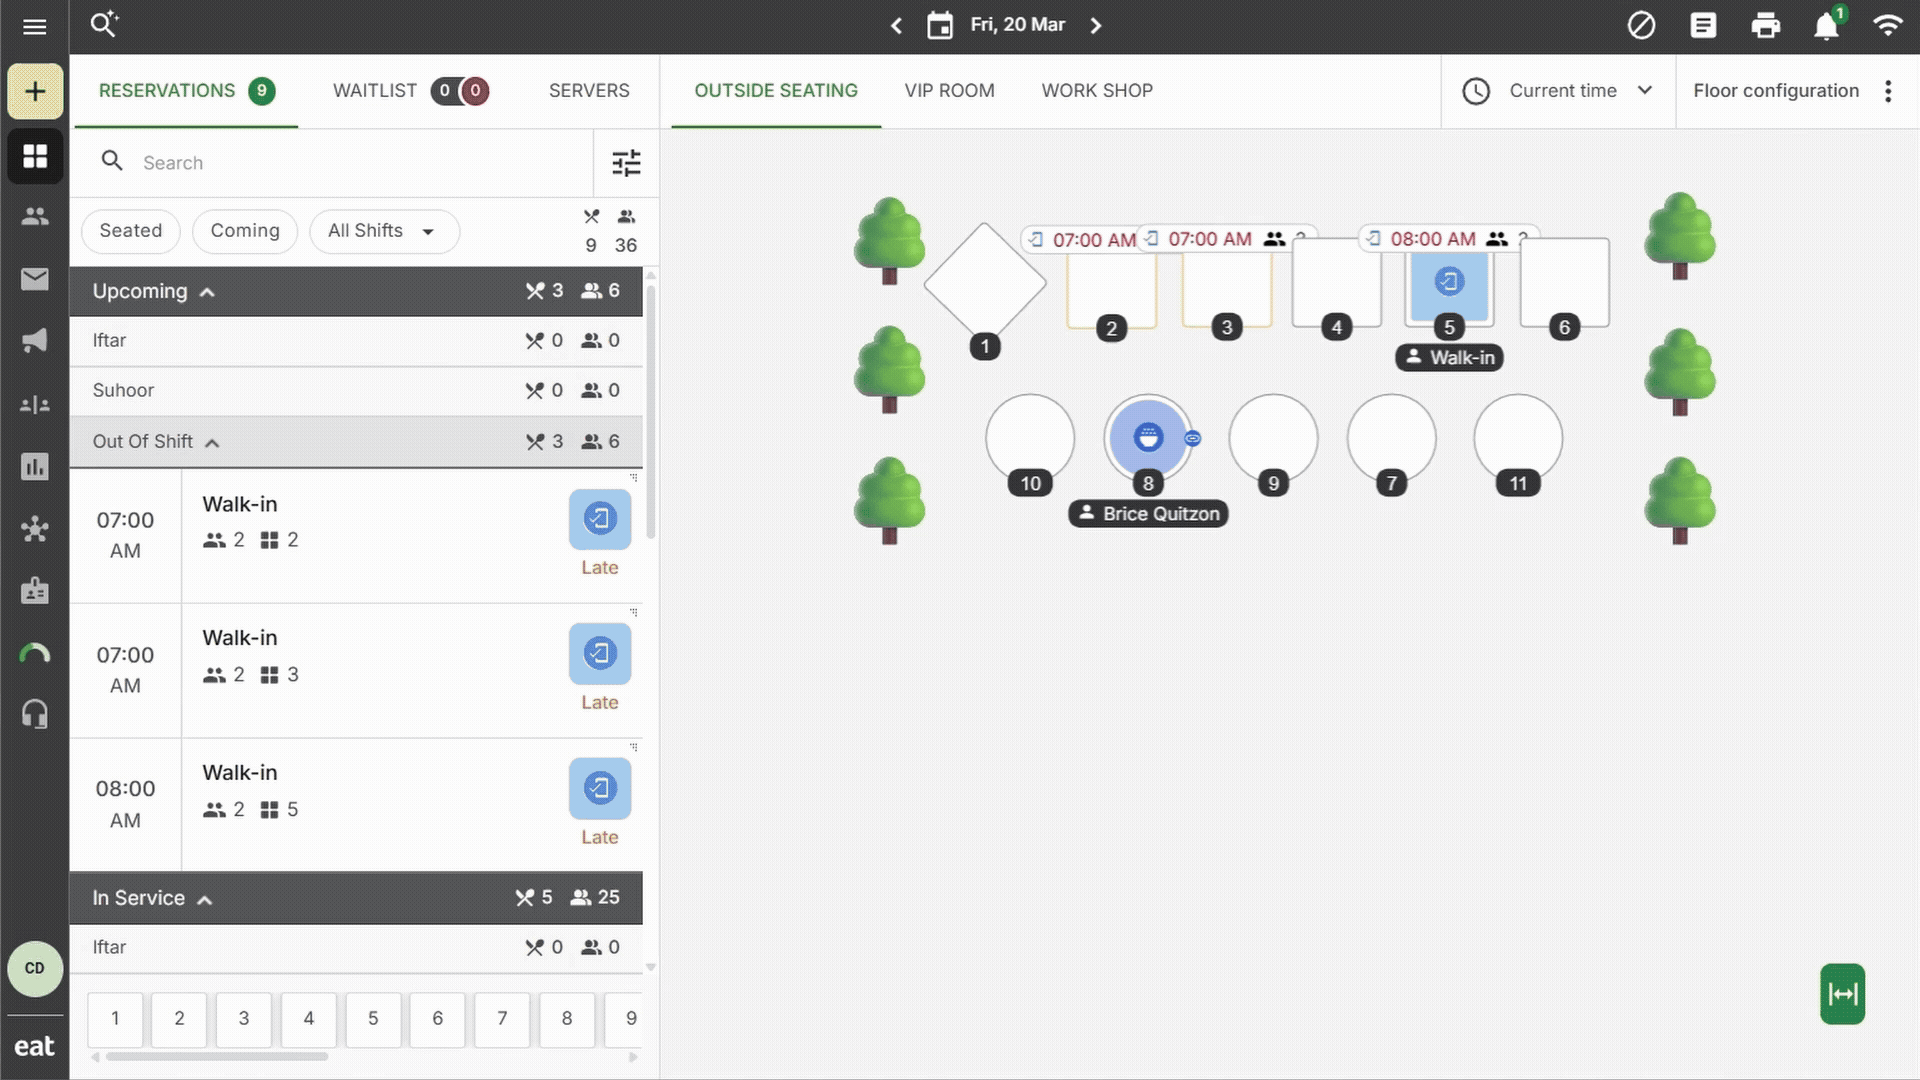The image size is (1920, 1080).
Task: Toggle the Seated filter chip
Action: [x=130, y=231]
